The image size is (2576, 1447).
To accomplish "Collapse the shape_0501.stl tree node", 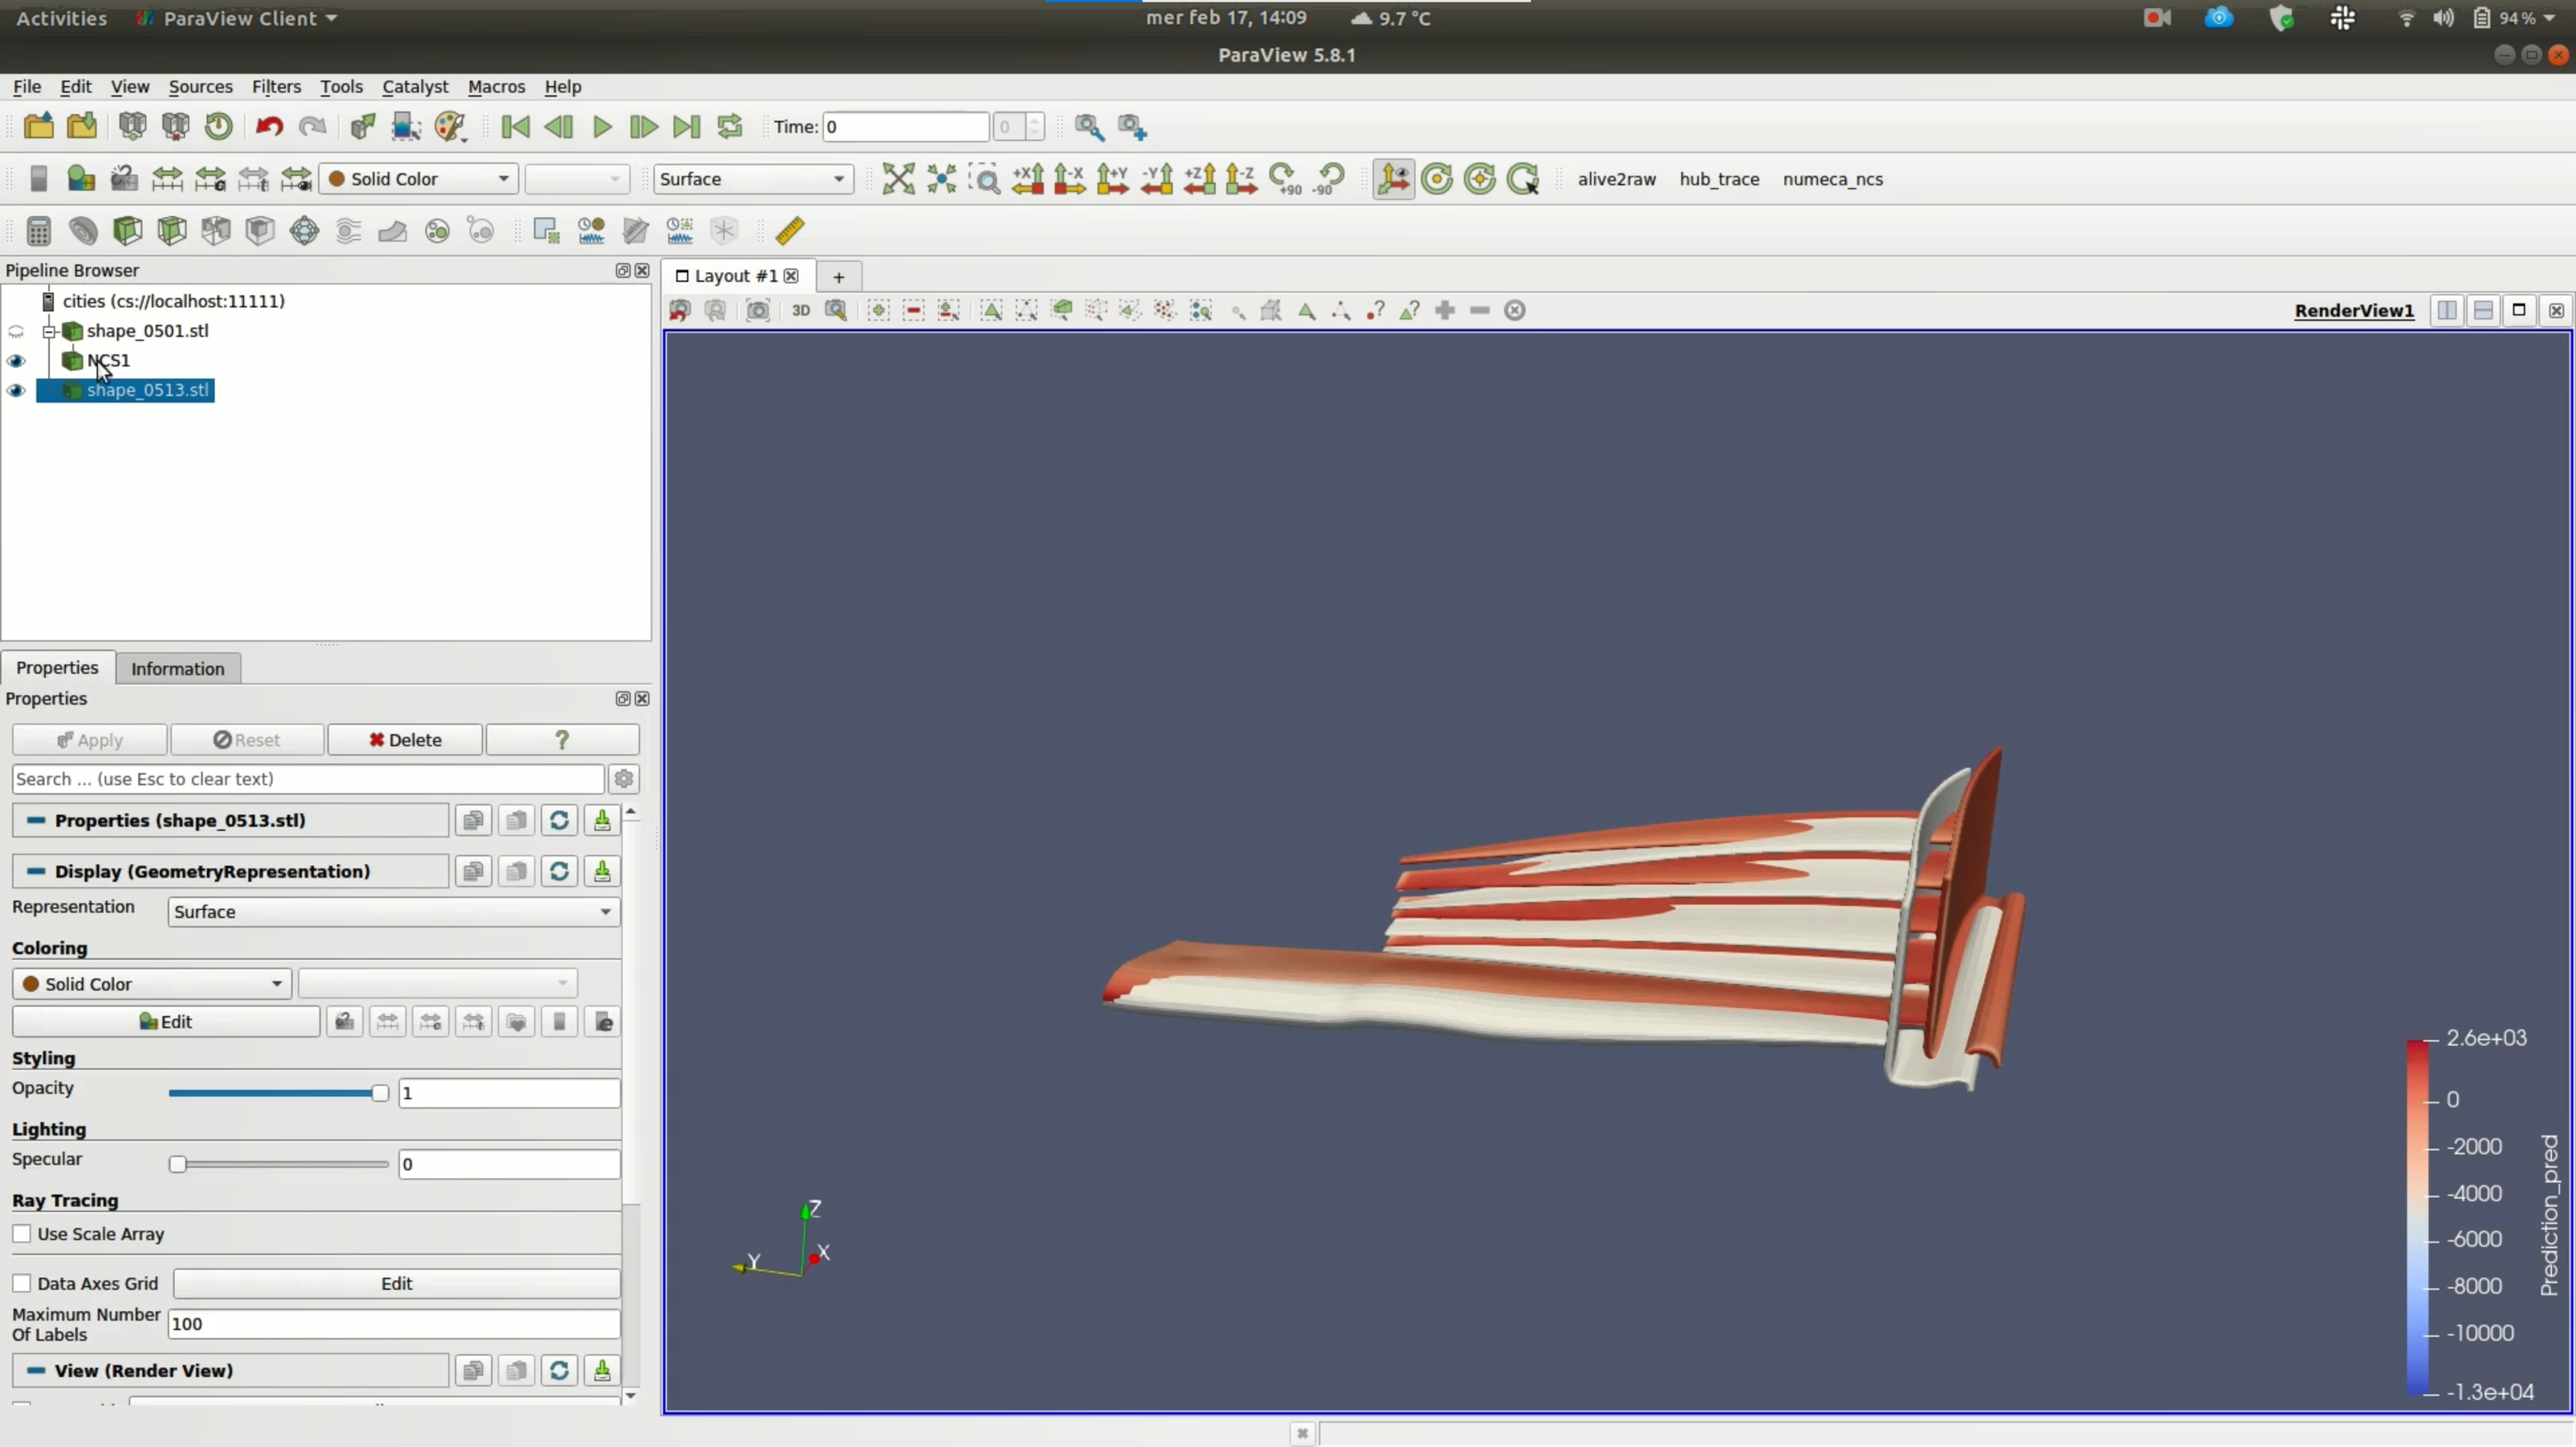I will pos(48,331).
